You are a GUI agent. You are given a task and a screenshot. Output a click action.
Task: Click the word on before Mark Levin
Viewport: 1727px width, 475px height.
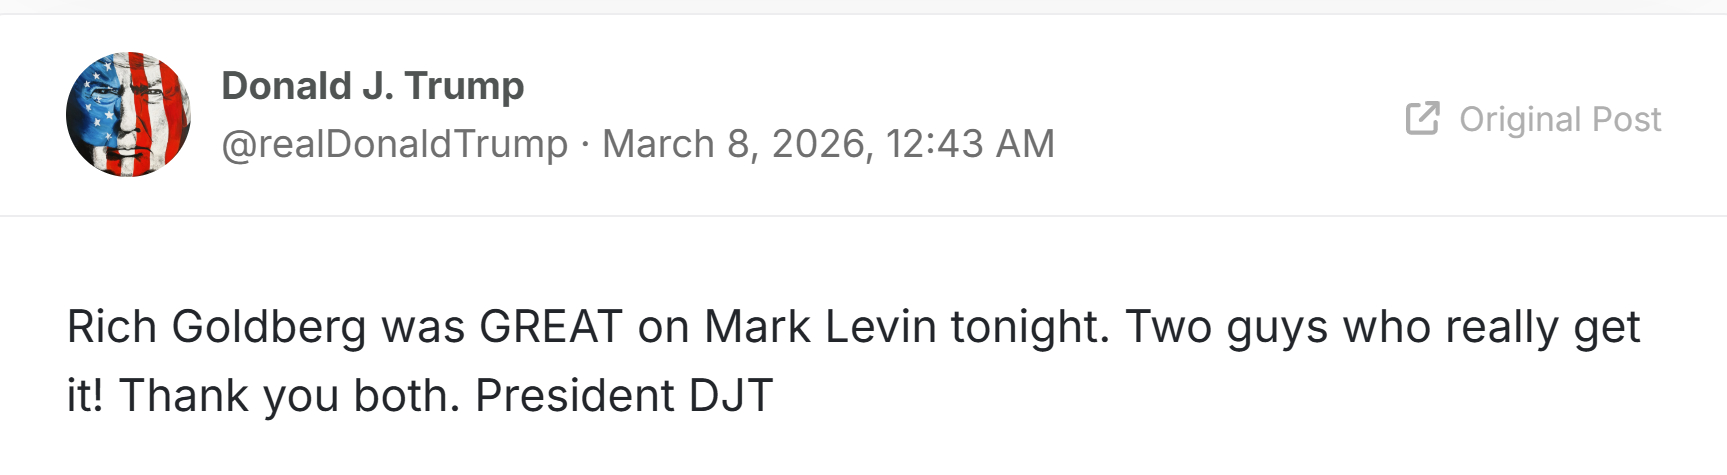[663, 327]
